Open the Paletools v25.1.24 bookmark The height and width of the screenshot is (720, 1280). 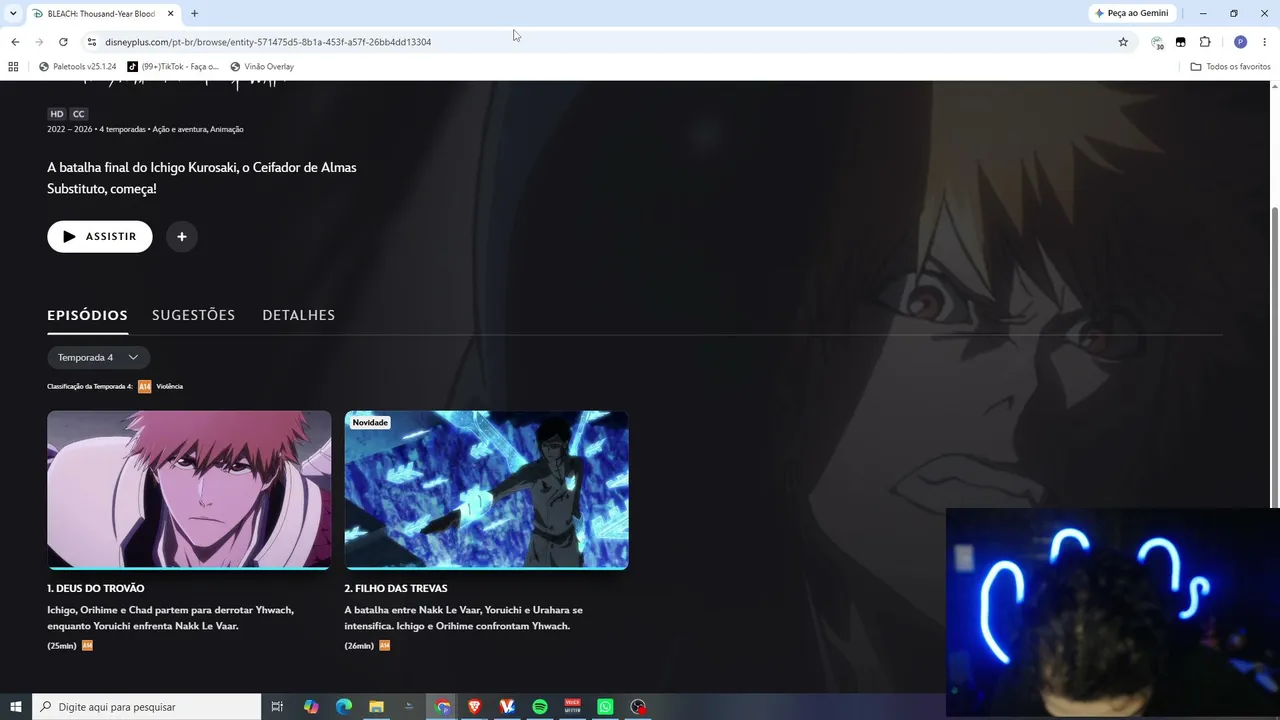tap(78, 67)
